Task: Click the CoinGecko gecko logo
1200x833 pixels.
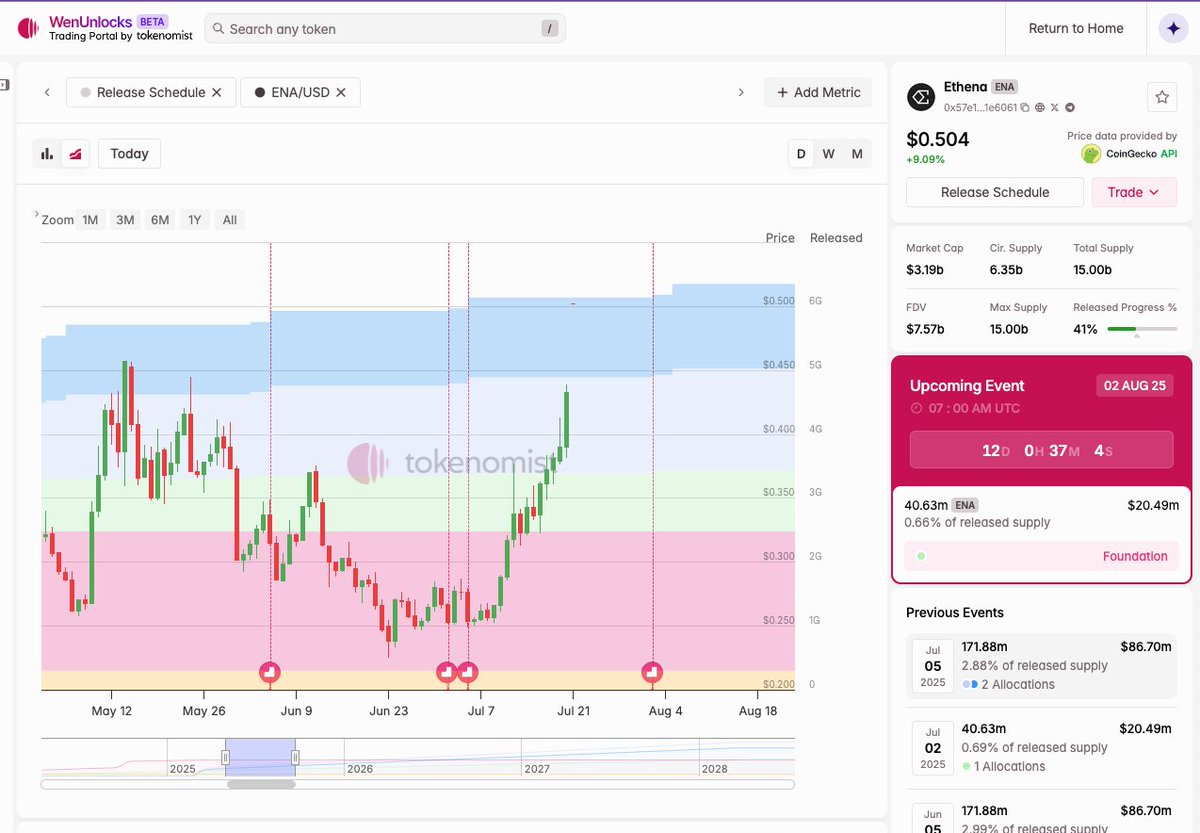Action: [x=1091, y=154]
